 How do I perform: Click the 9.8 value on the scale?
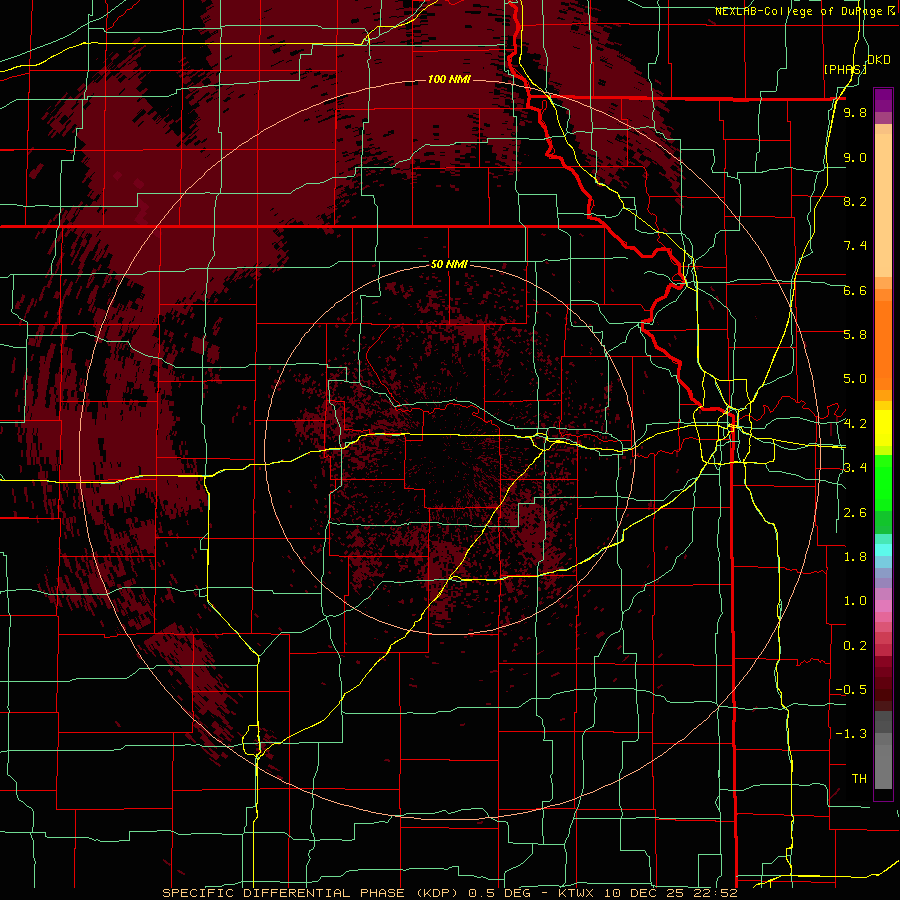click(x=855, y=112)
